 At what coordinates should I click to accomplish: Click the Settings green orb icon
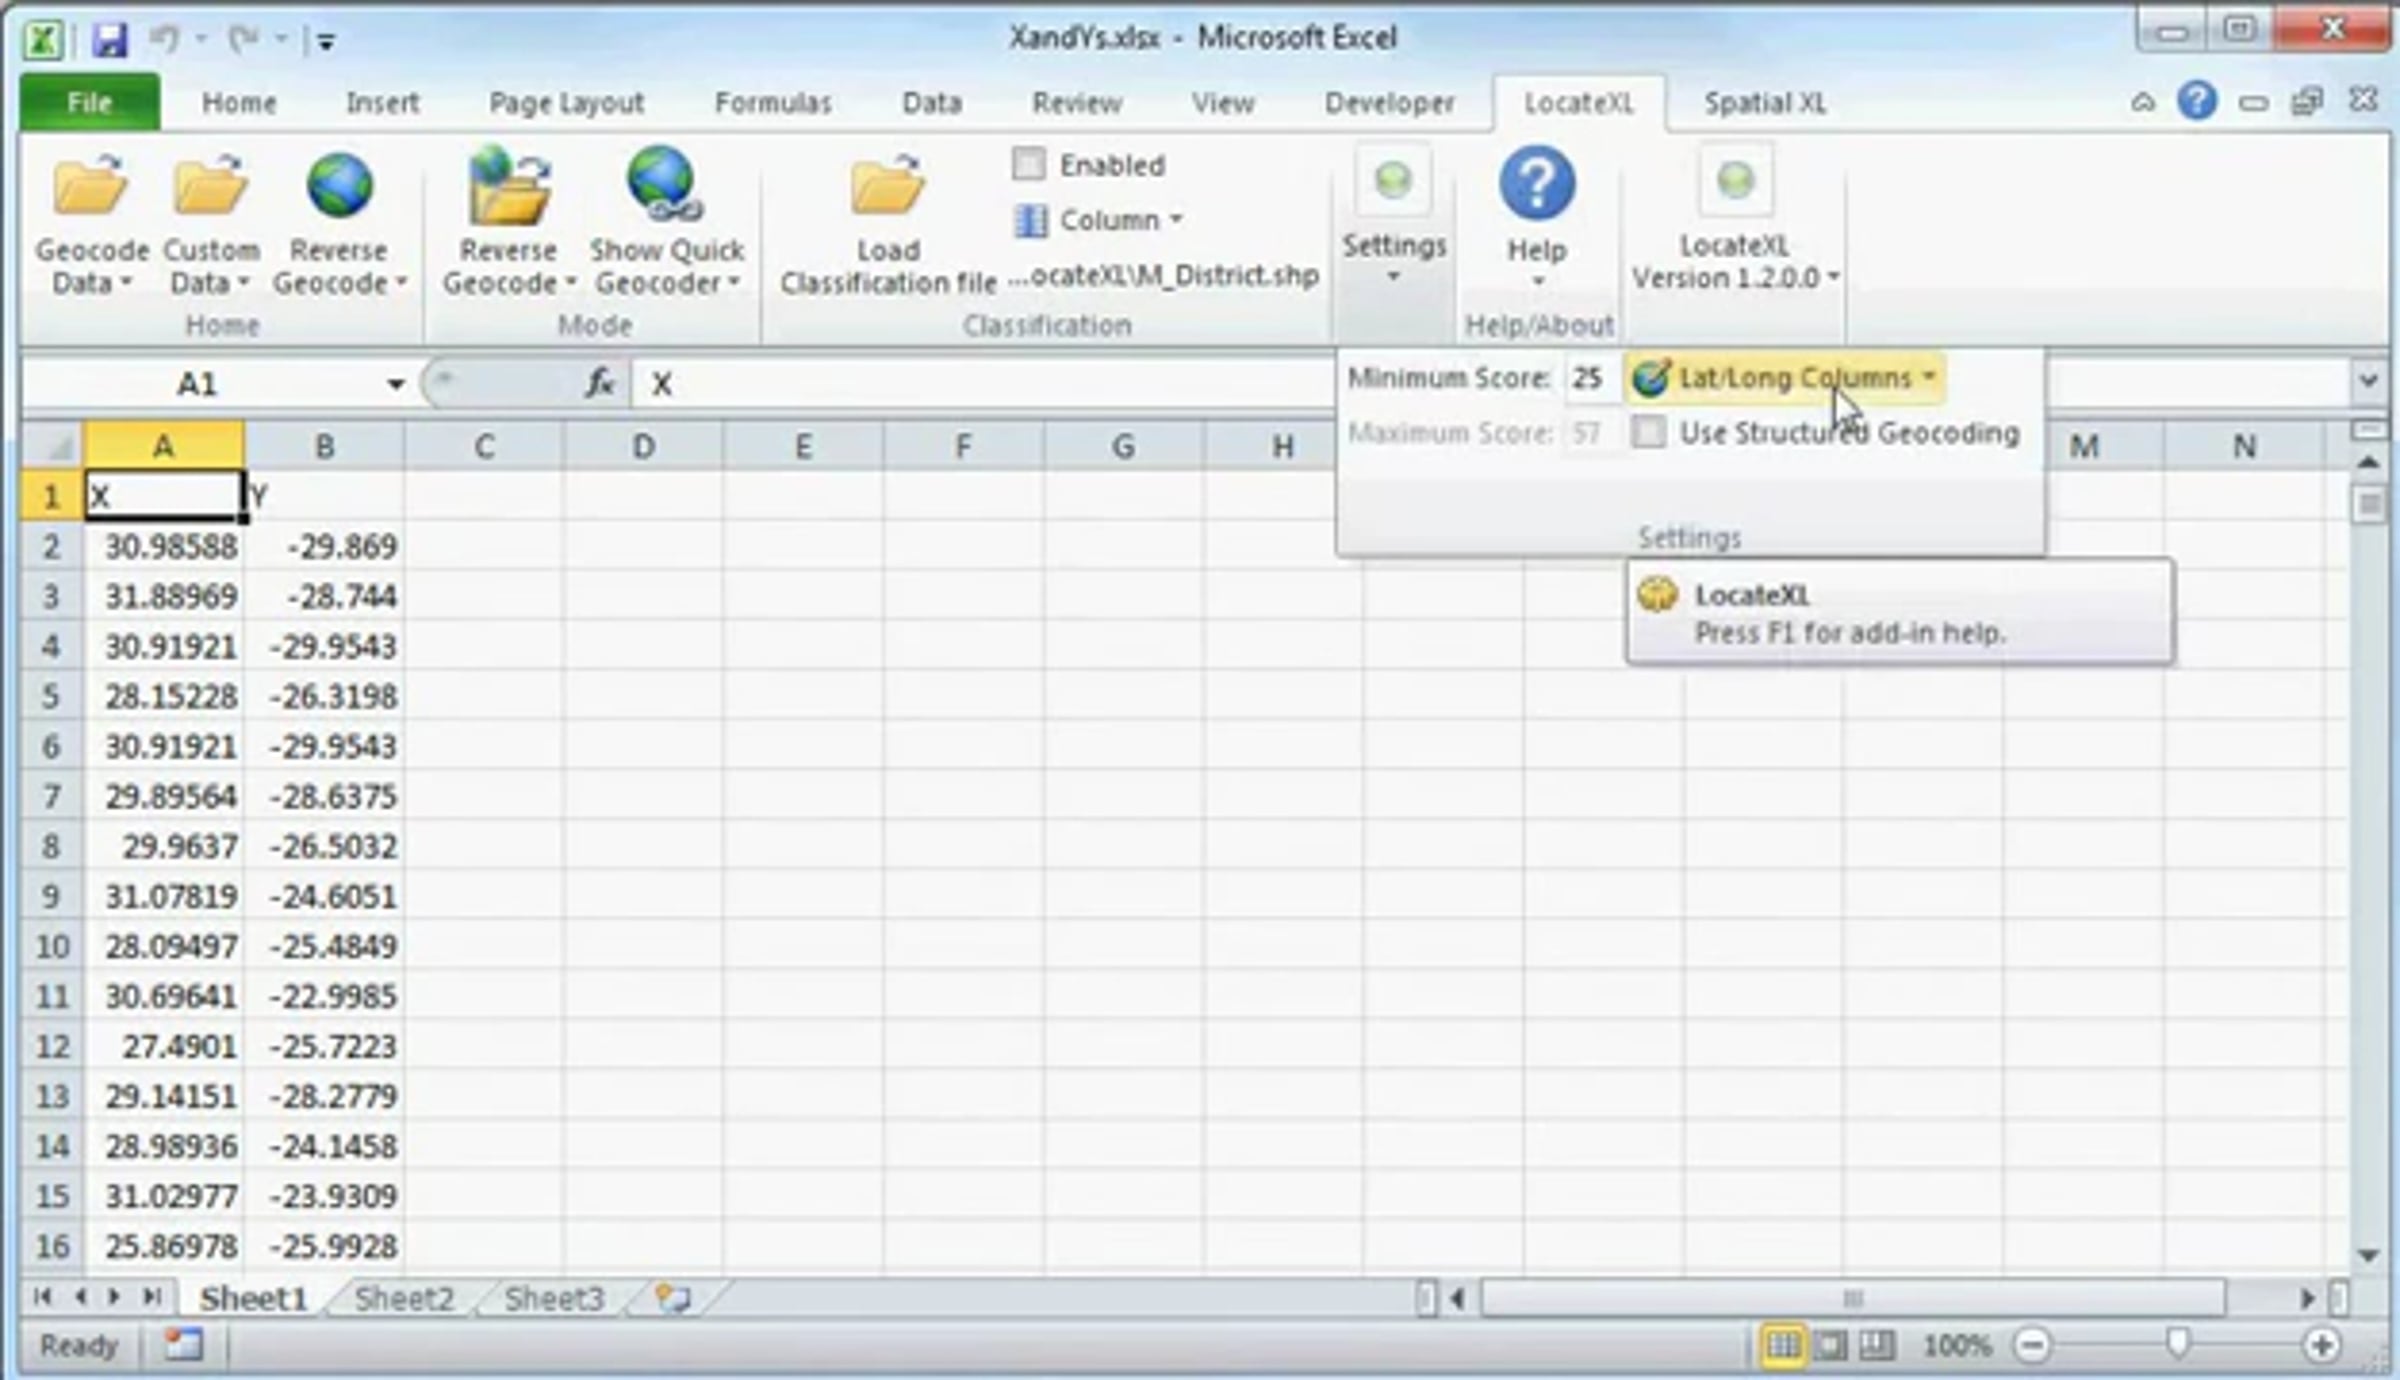point(1393,181)
